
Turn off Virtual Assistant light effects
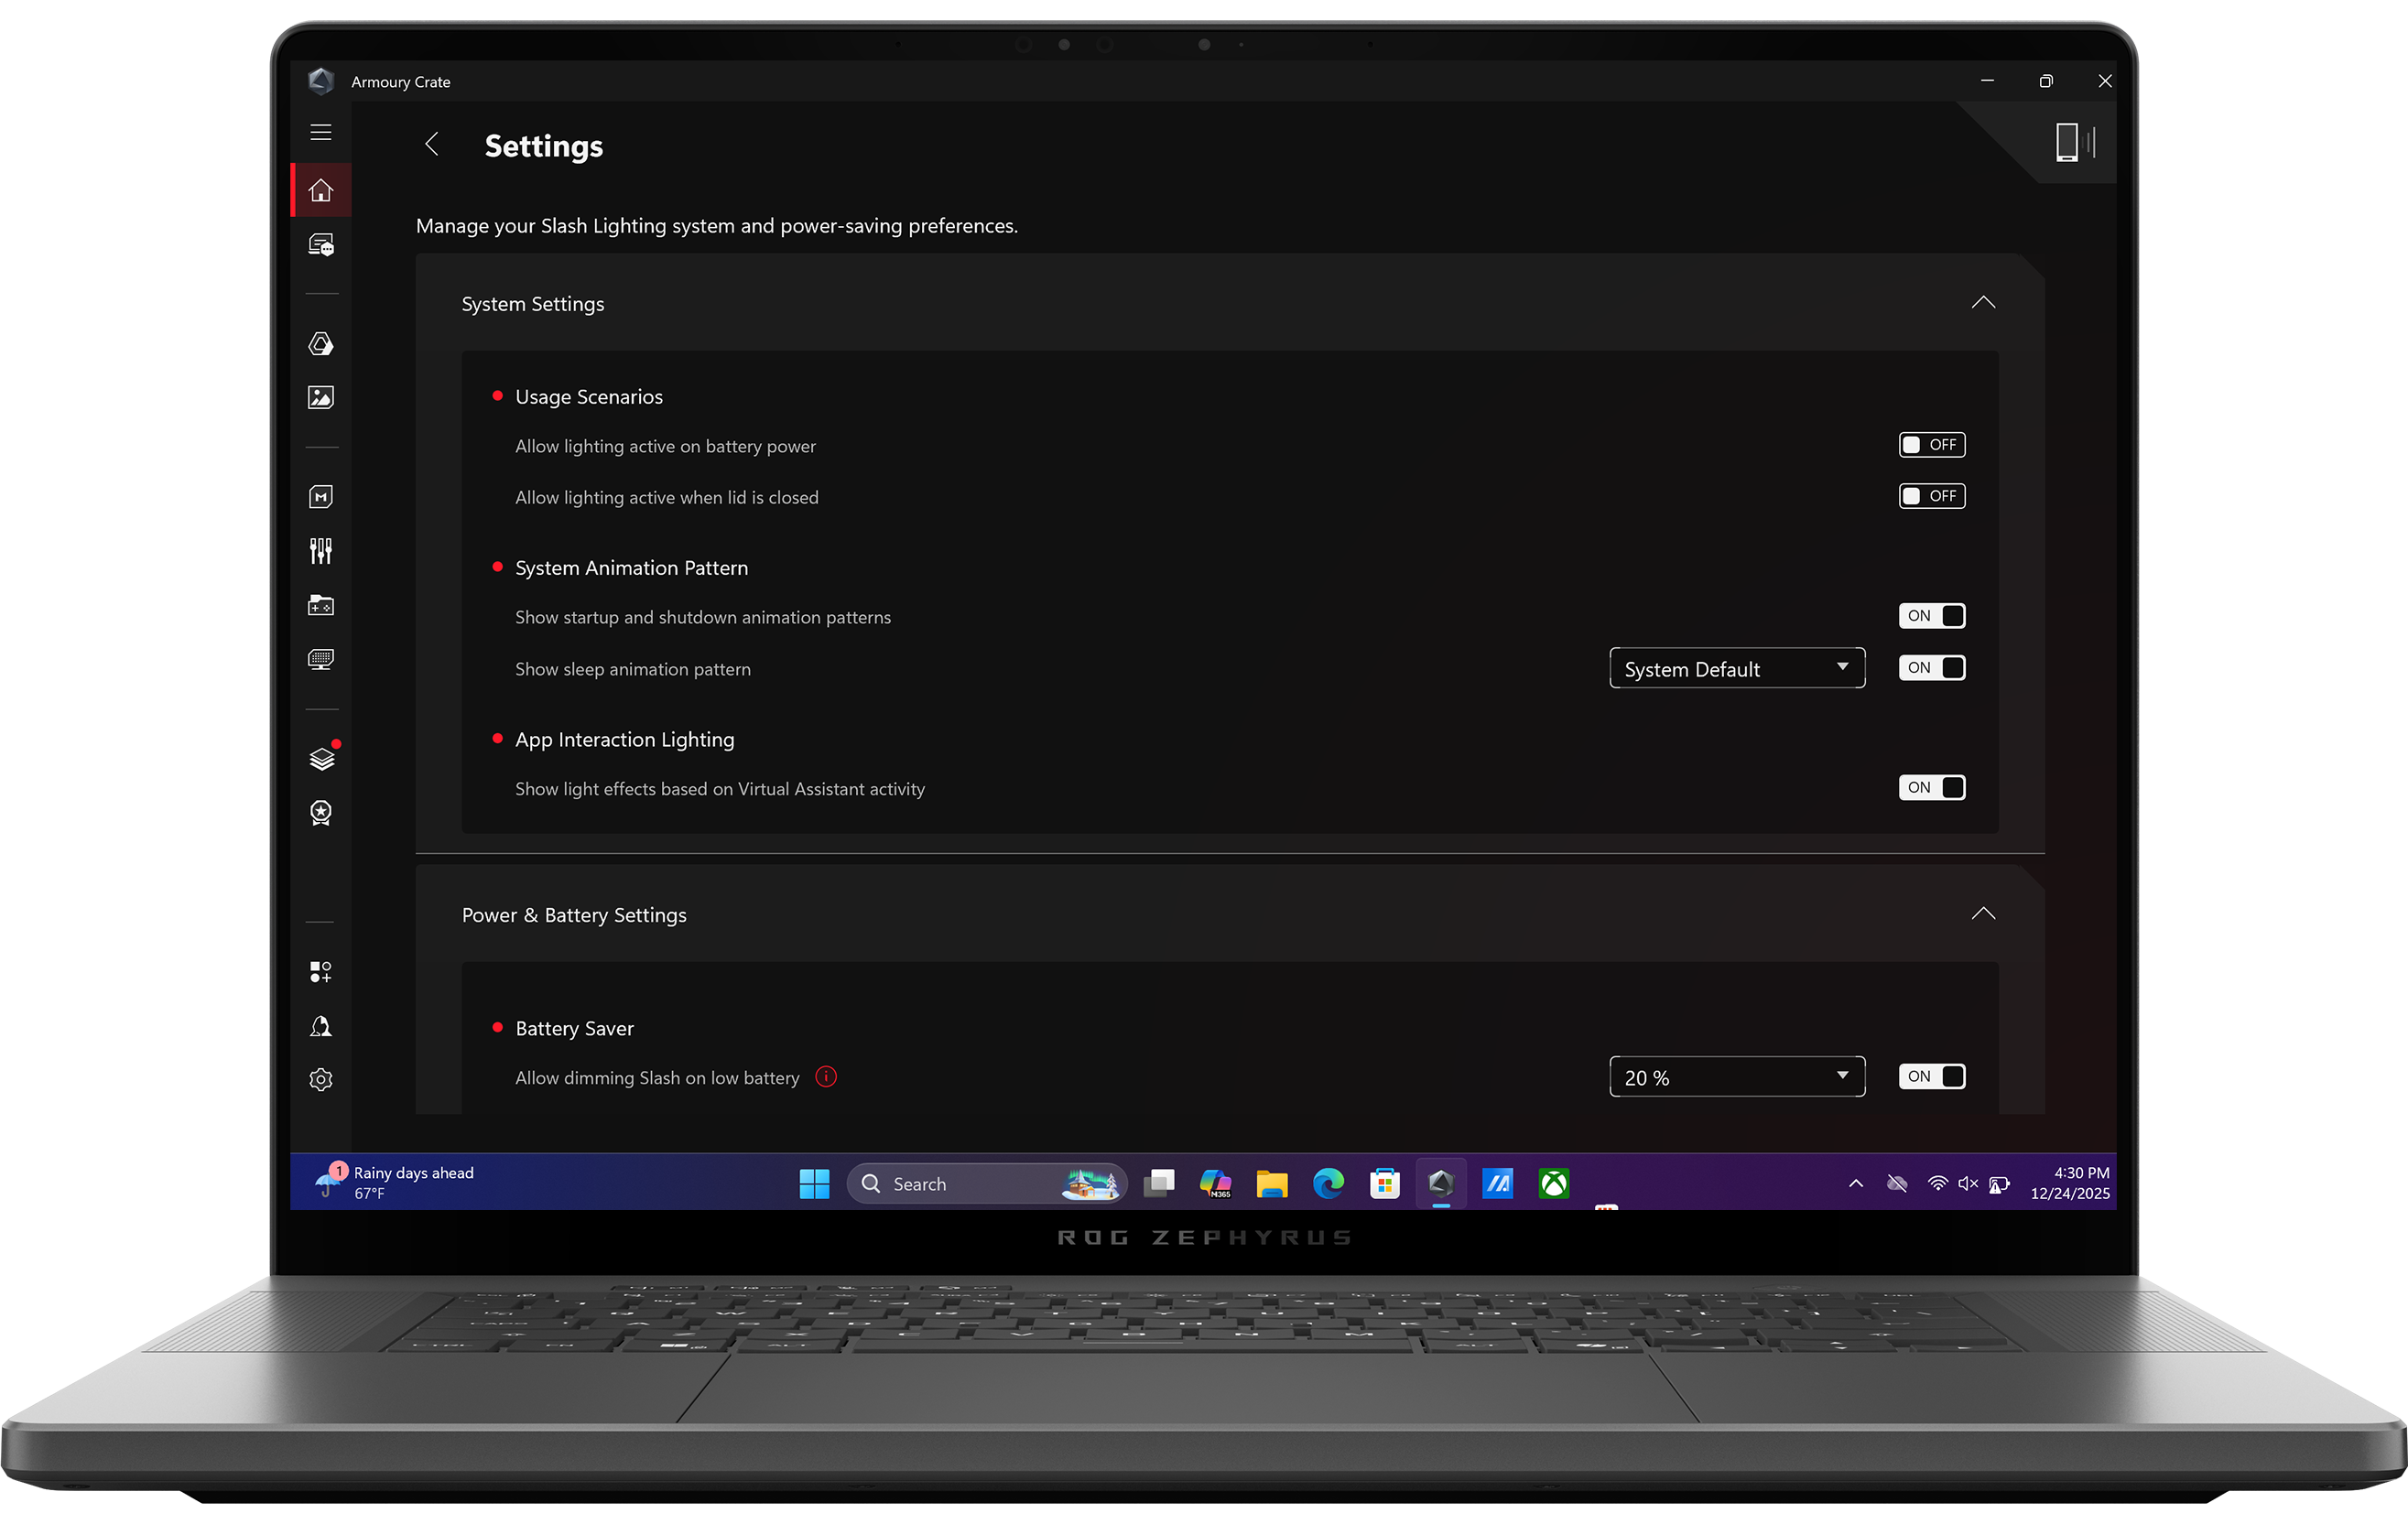1931,788
